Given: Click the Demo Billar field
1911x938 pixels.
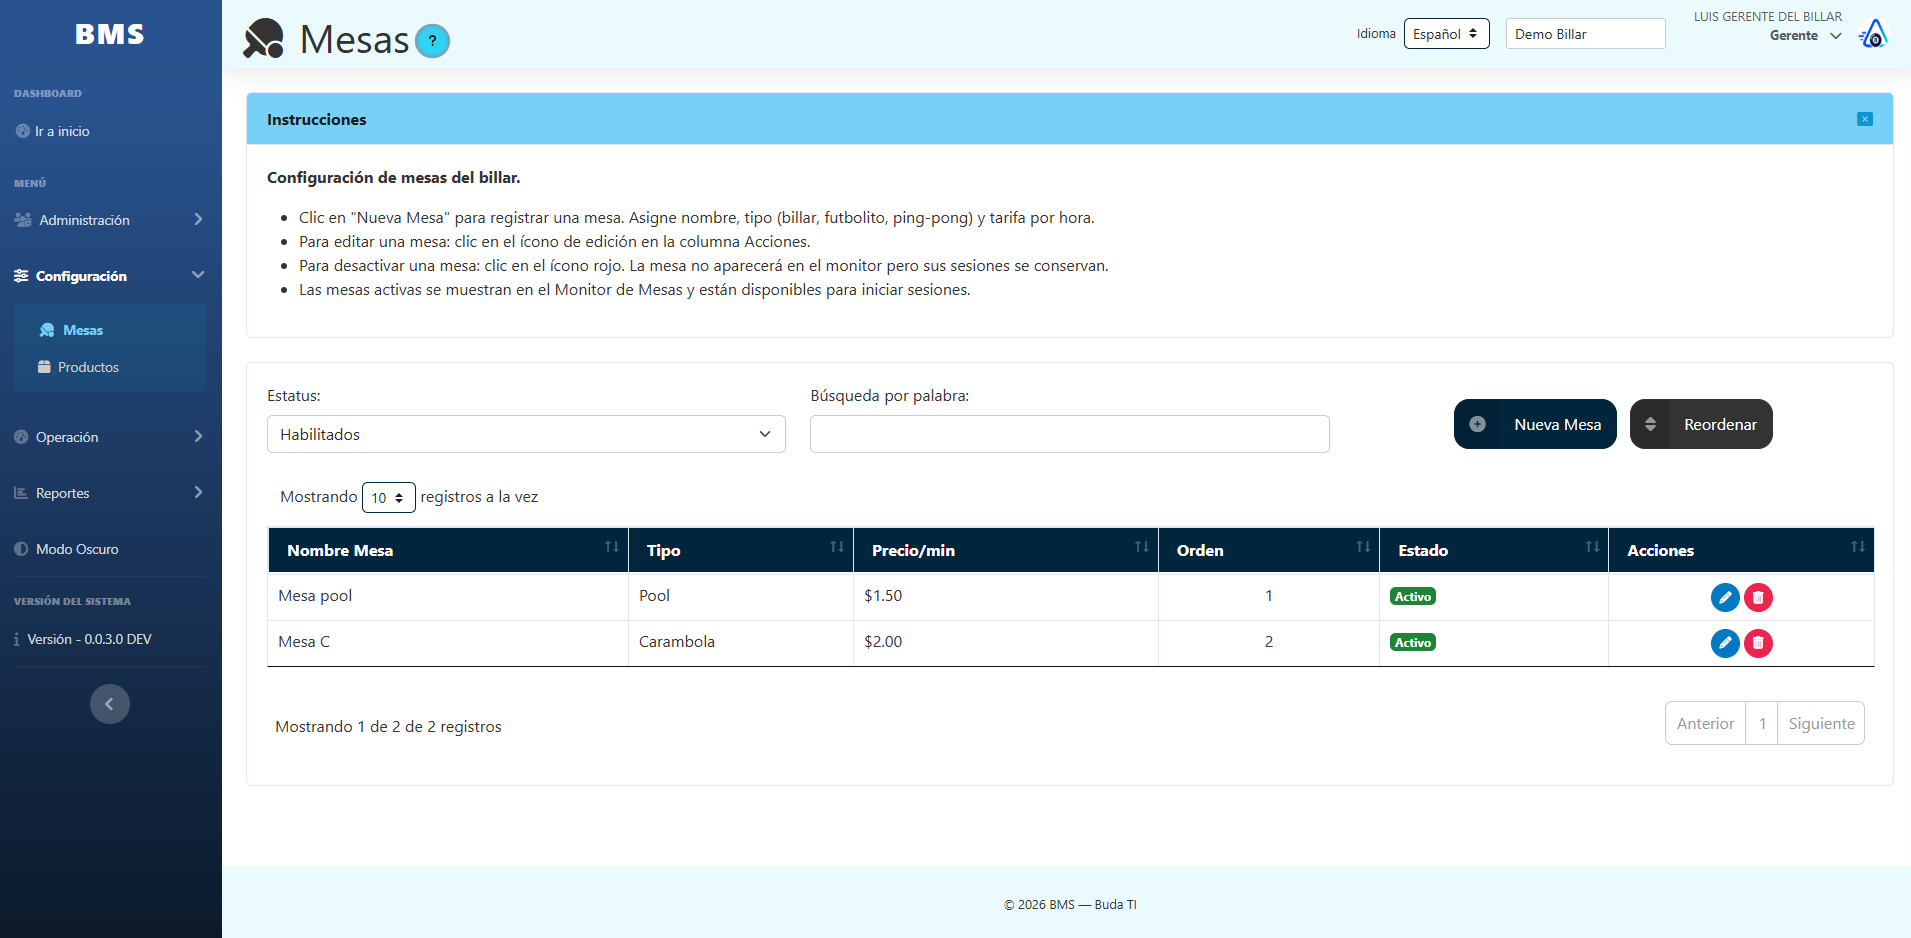Looking at the screenshot, I should tap(1586, 34).
